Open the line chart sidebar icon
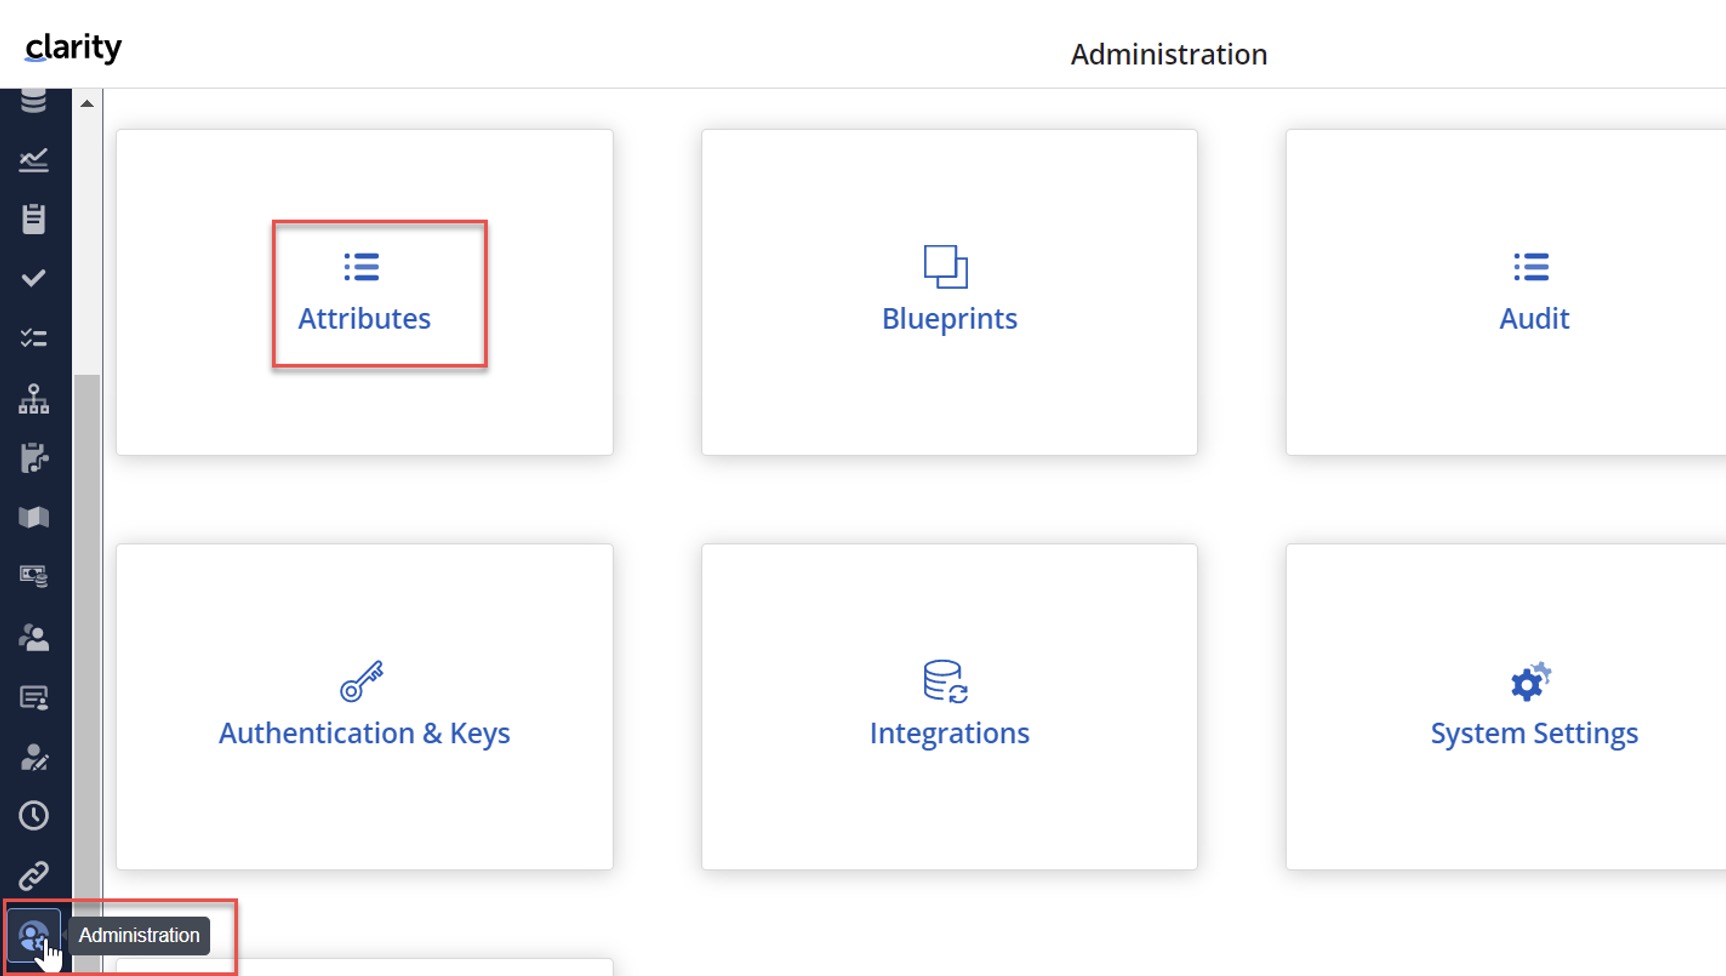Viewport: 1726px width, 976px height. pos(34,160)
